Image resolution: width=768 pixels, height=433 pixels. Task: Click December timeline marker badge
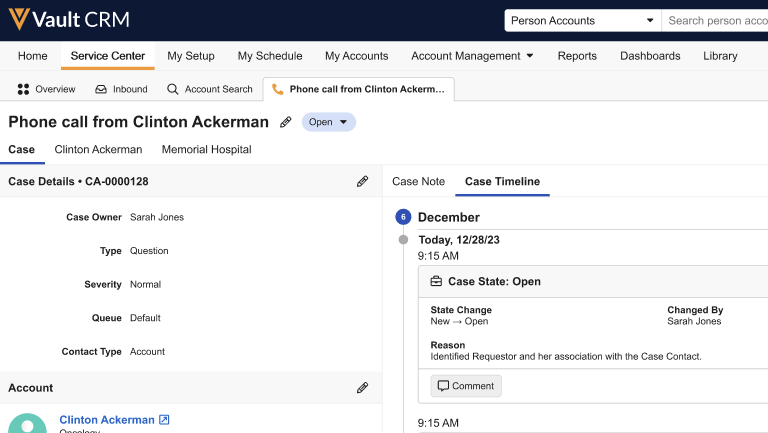click(403, 217)
